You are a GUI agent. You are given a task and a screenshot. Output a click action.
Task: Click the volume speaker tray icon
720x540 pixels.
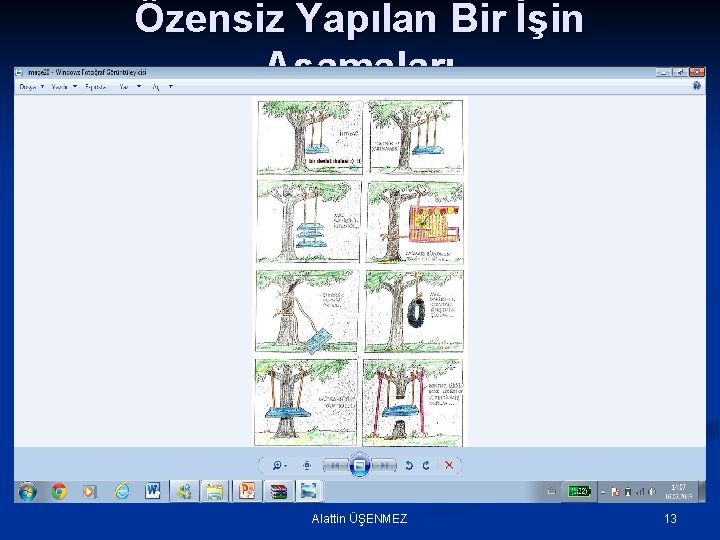coord(652,492)
